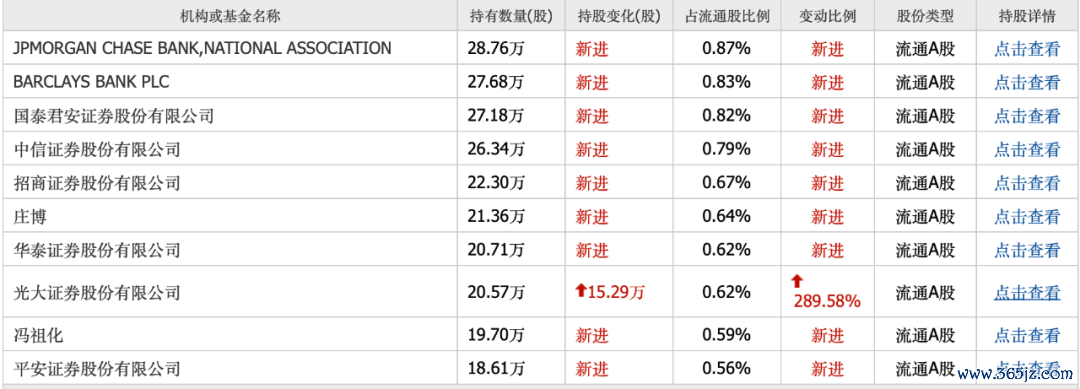Open 点击查看 for shareholder 庄博

1027,216
